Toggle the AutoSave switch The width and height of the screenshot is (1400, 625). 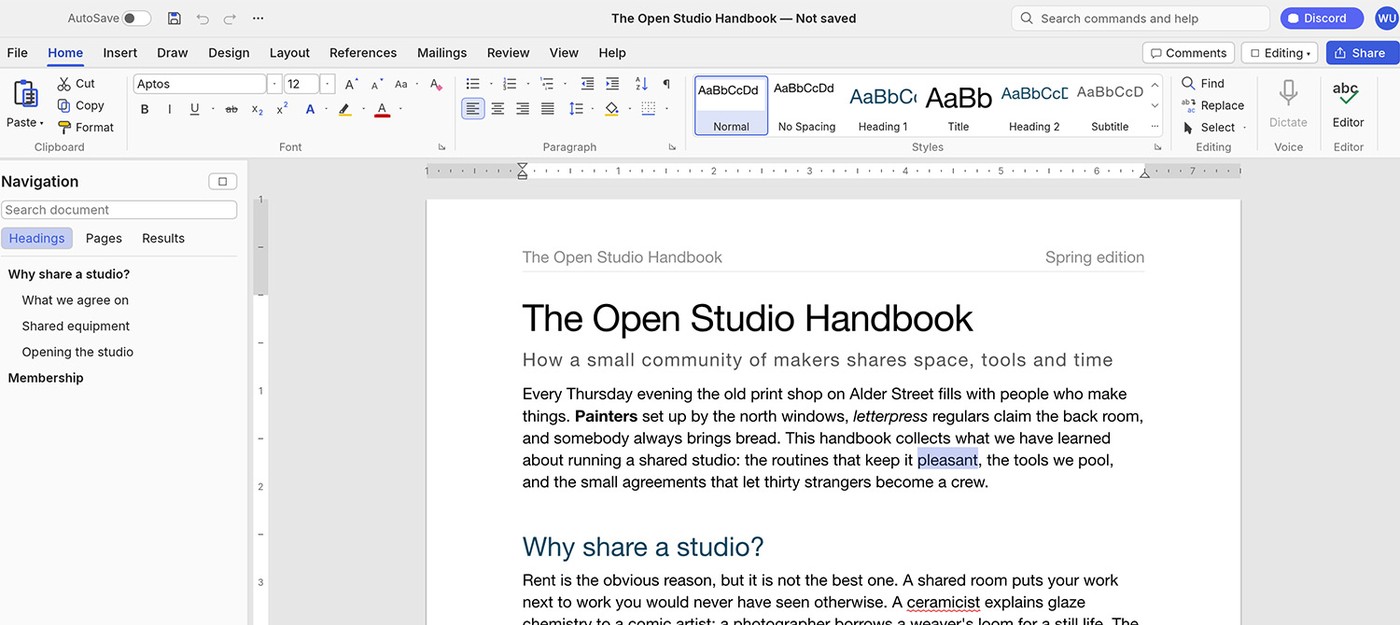pos(137,18)
